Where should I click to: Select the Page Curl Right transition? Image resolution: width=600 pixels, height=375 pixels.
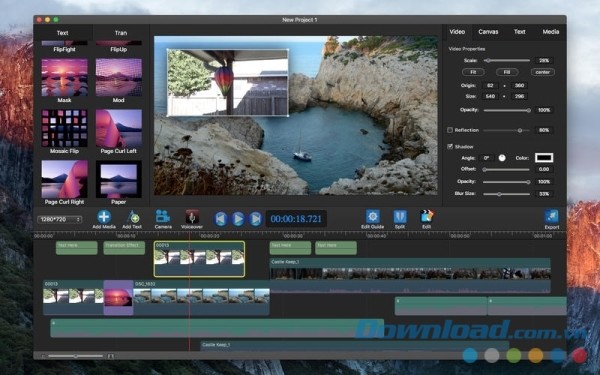point(64,179)
